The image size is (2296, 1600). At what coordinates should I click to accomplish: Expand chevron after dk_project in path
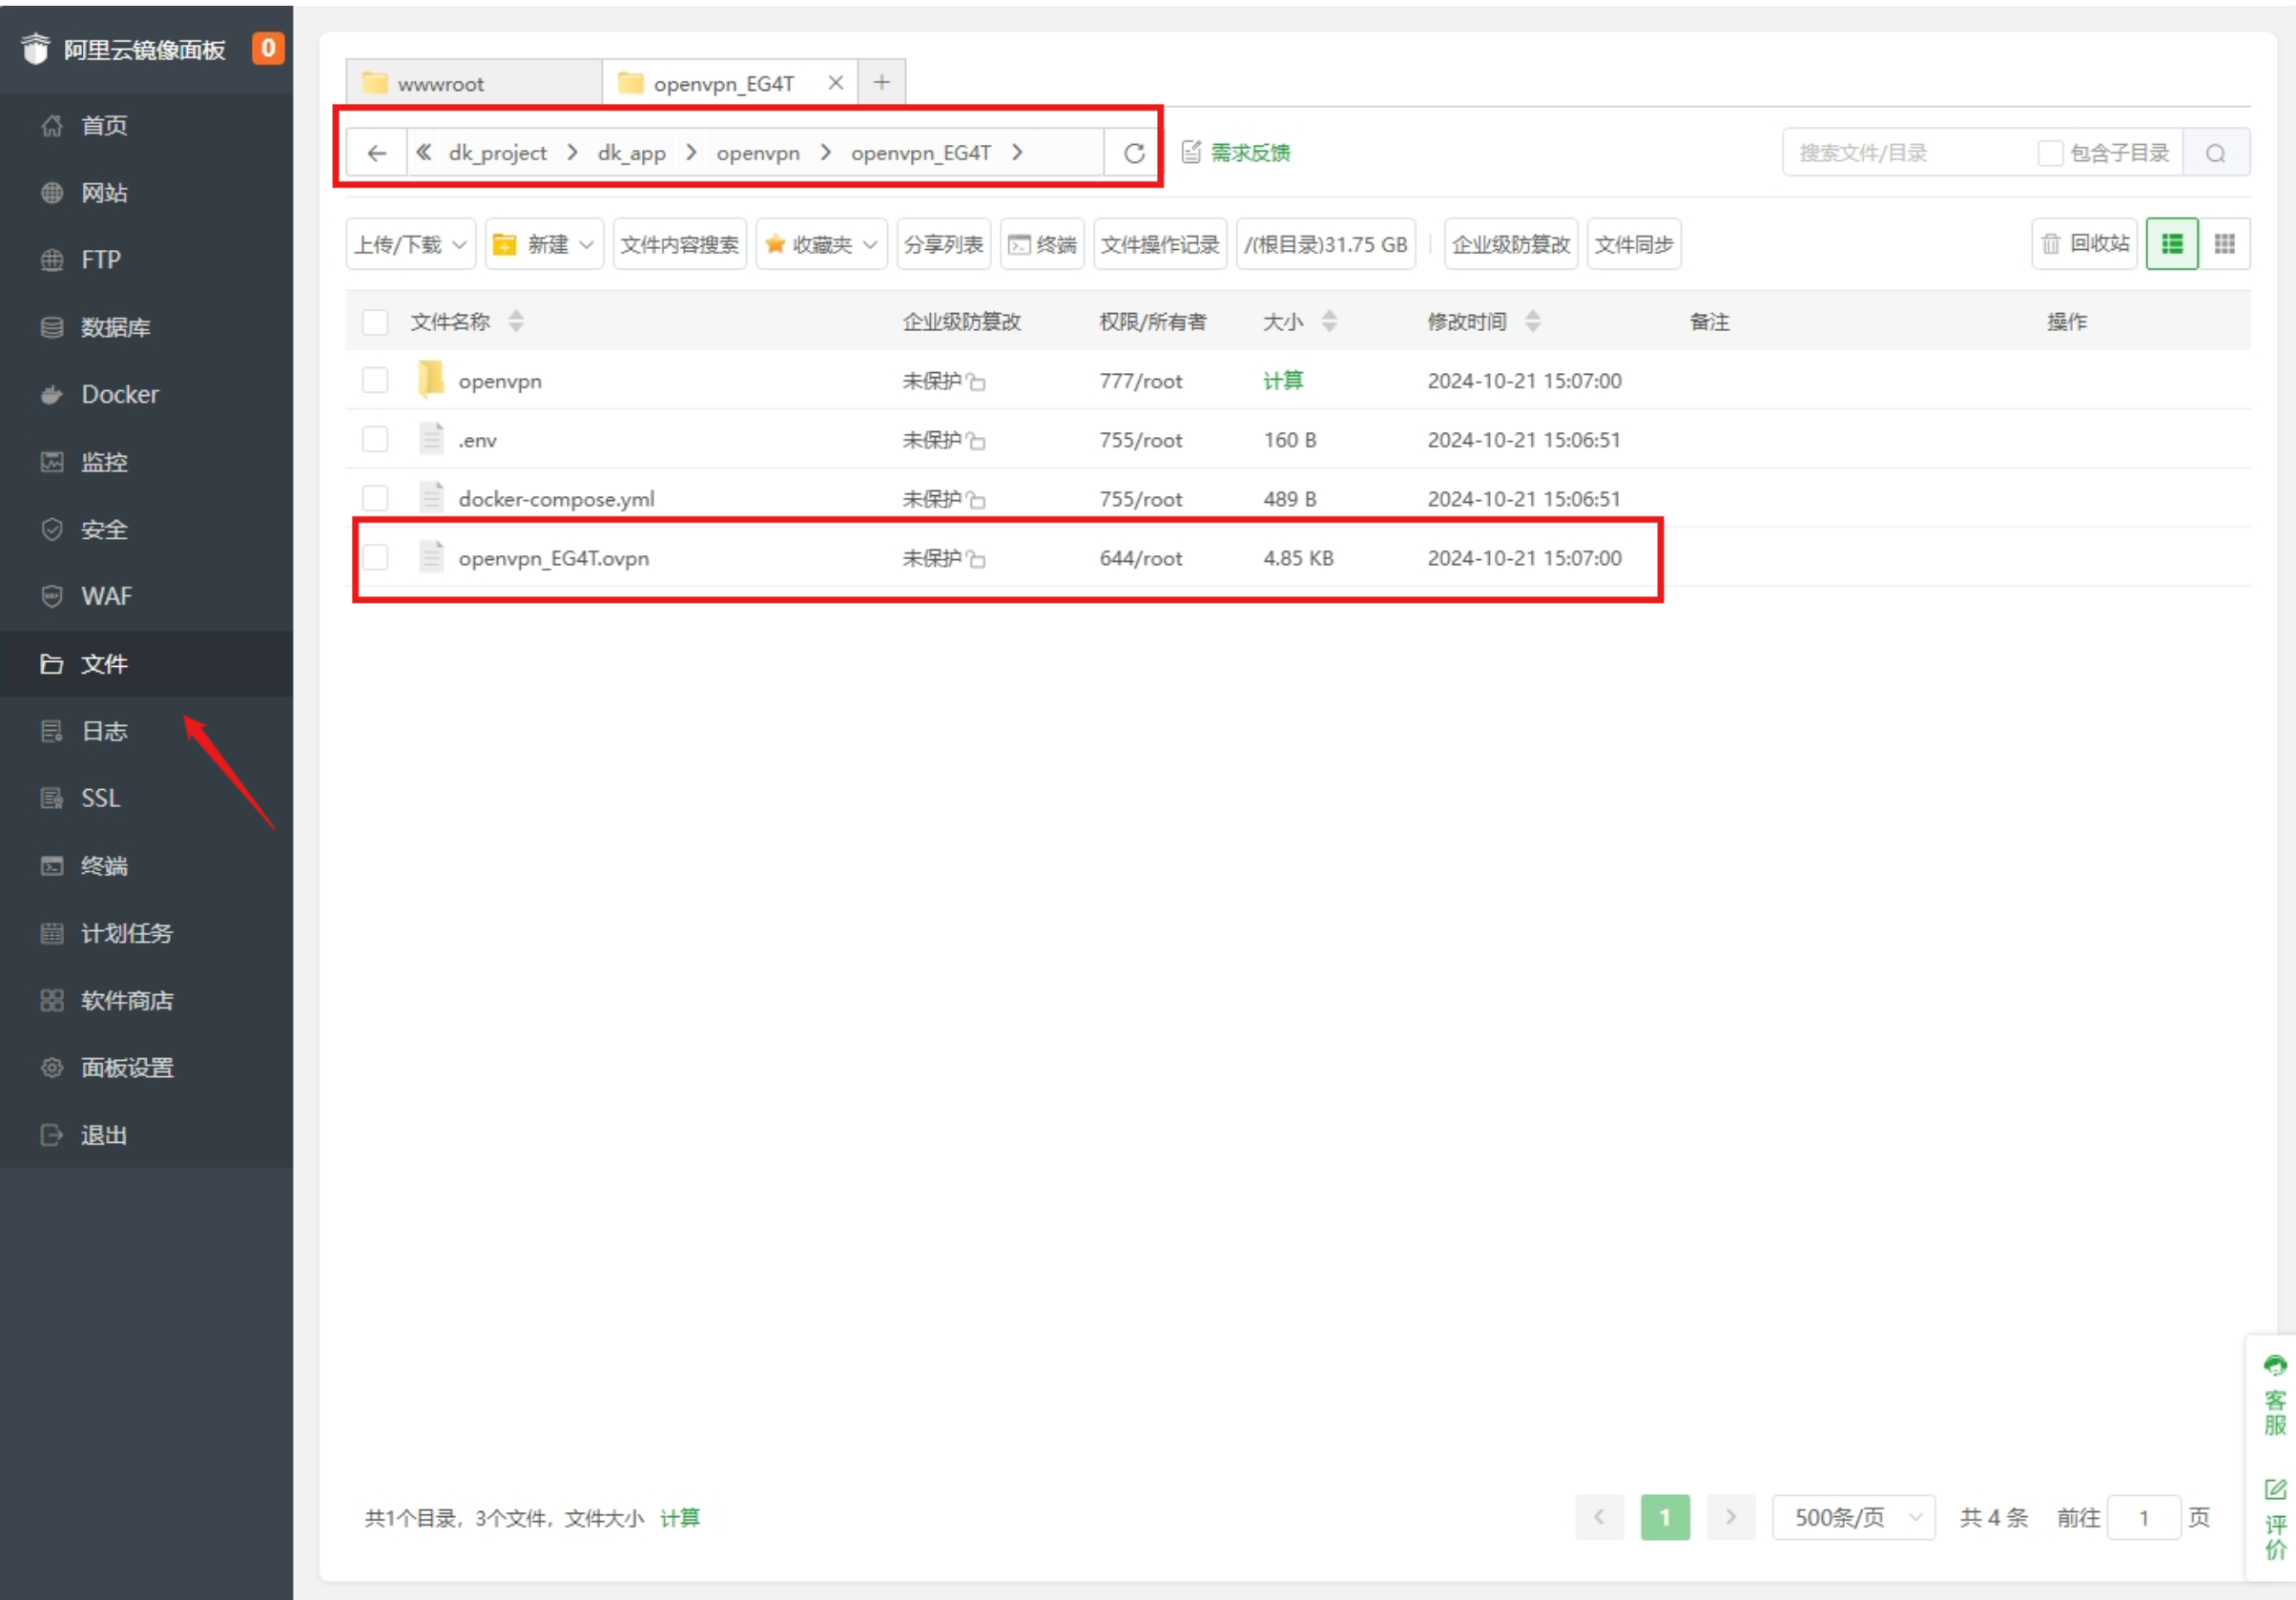pyautogui.click(x=573, y=152)
